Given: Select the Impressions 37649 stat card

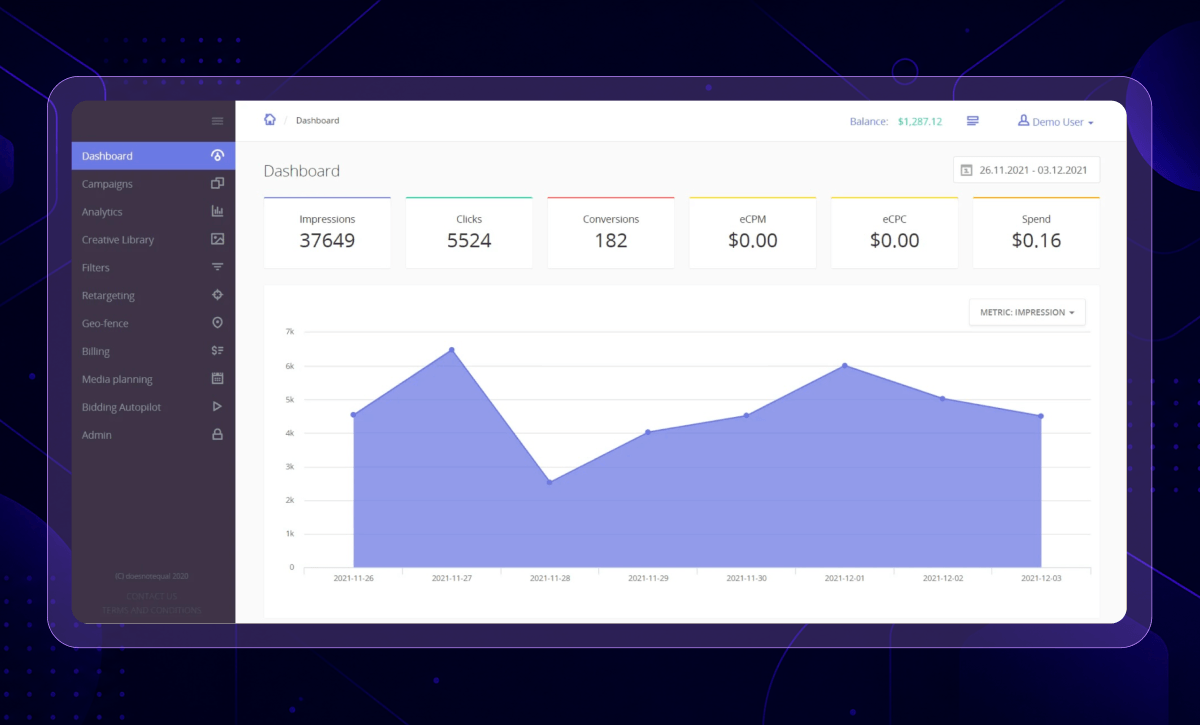Looking at the screenshot, I should 327,233.
